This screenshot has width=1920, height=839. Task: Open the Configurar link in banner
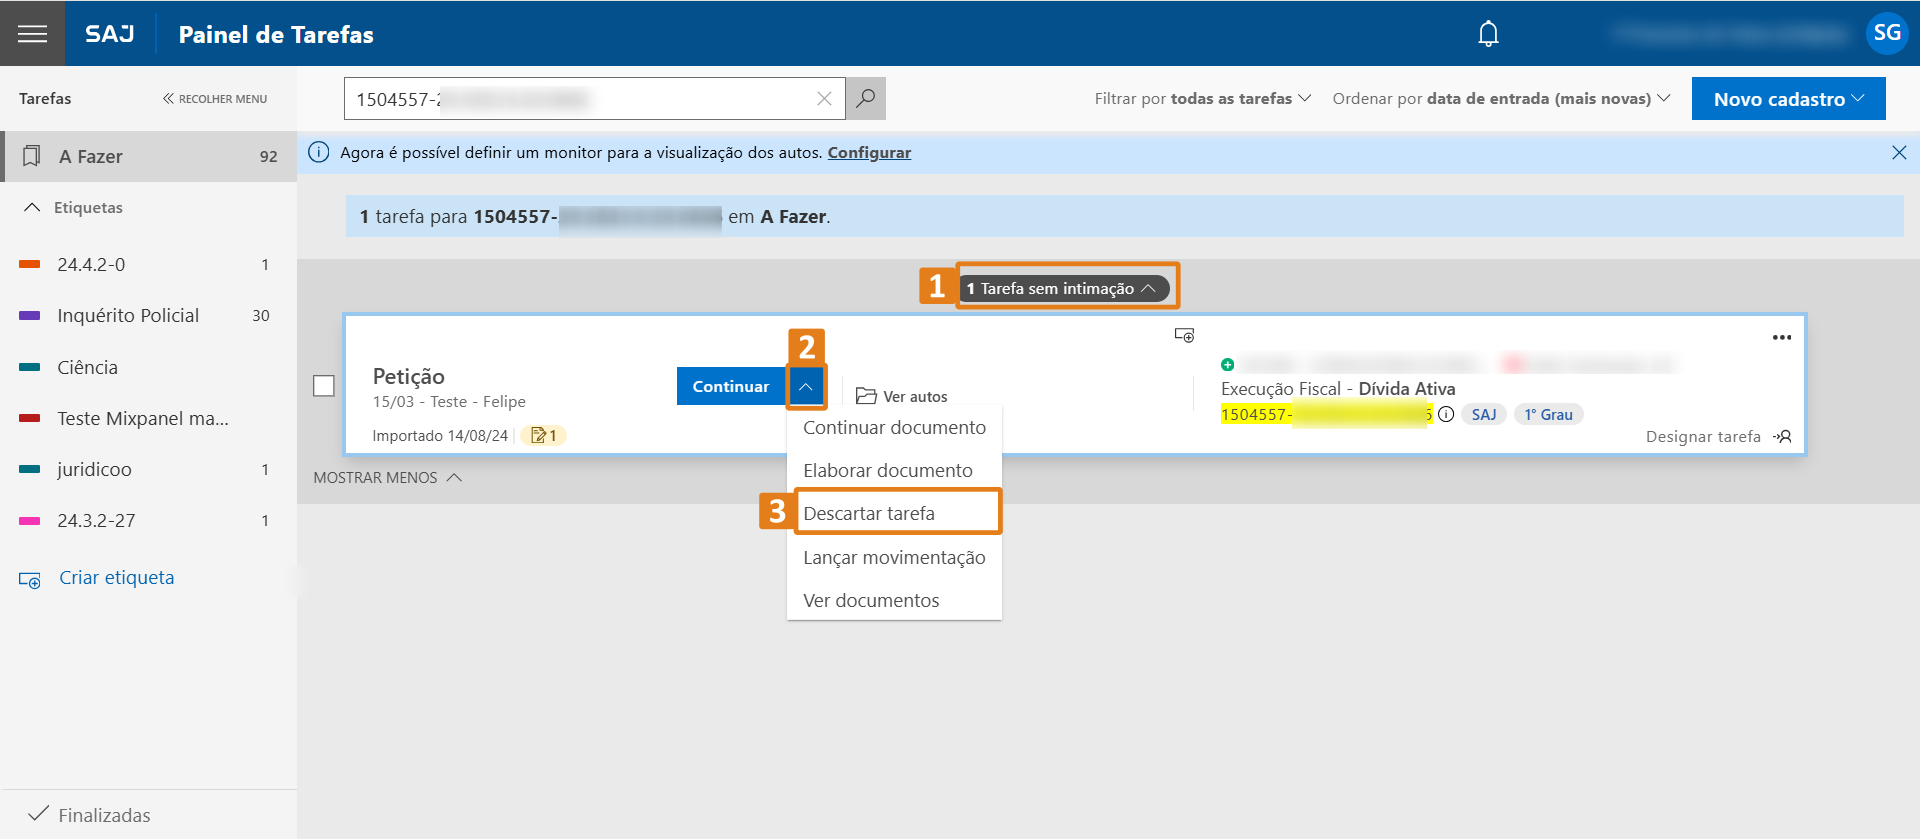click(x=868, y=153)
